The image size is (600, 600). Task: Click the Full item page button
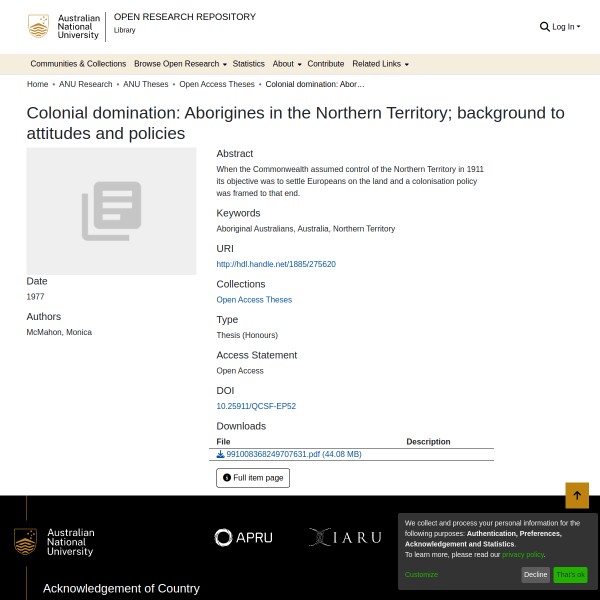click(x=253, y=478)
